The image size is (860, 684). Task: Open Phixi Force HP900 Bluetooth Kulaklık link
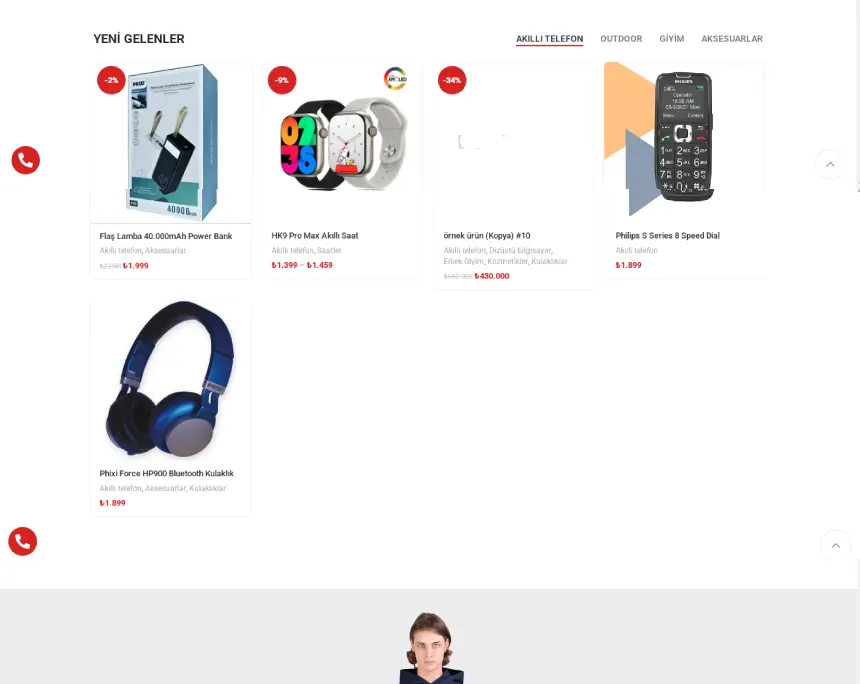(167, 473)
